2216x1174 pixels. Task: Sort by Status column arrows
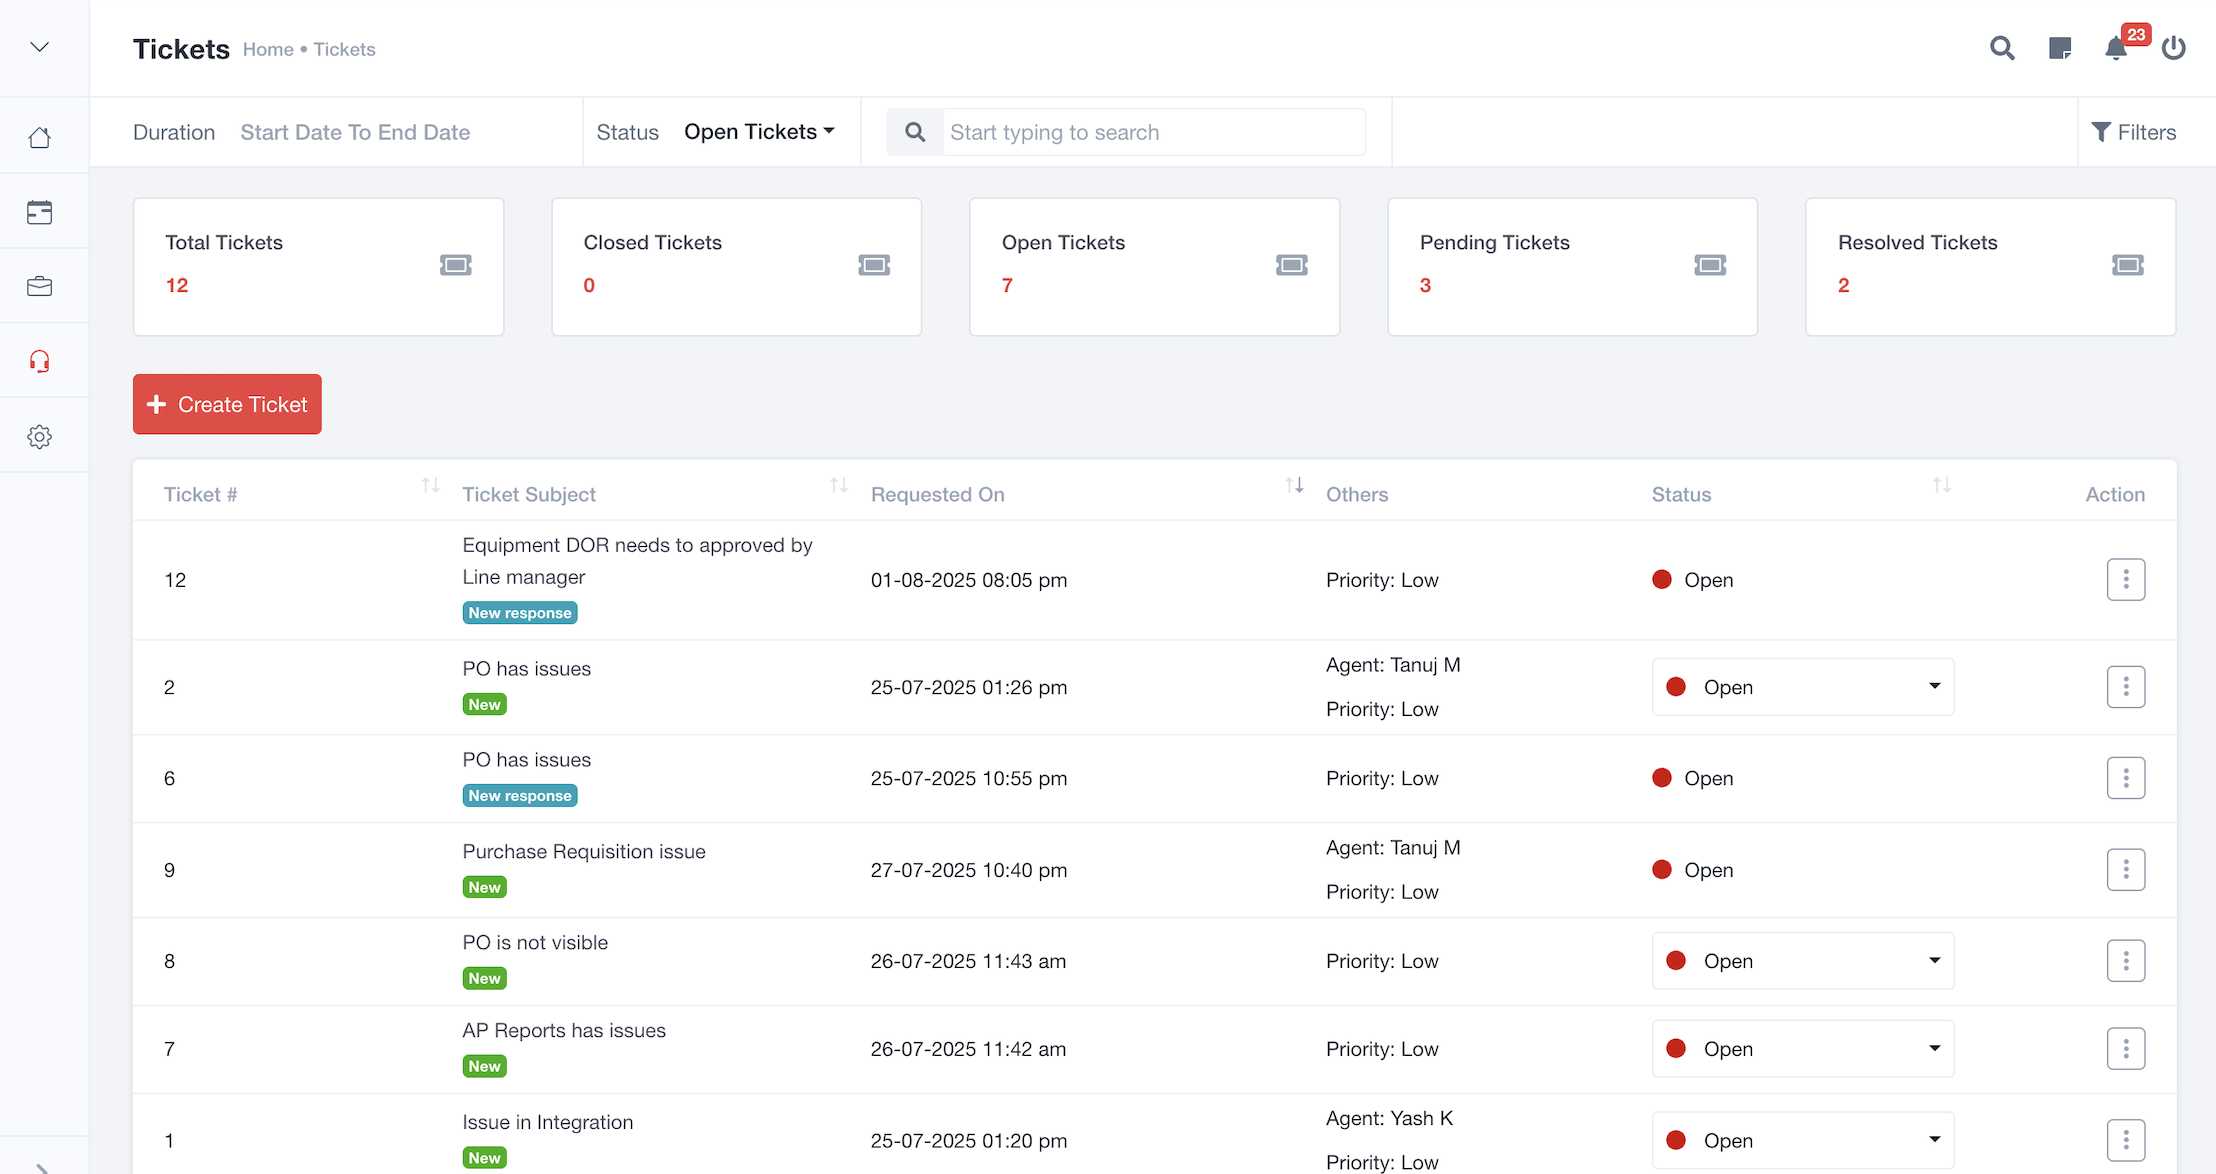point(1941,486)
